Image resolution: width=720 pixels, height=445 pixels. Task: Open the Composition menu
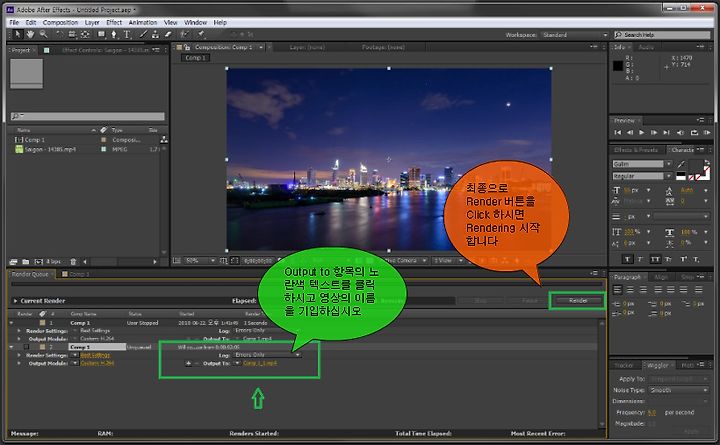[x=60, y=23]
